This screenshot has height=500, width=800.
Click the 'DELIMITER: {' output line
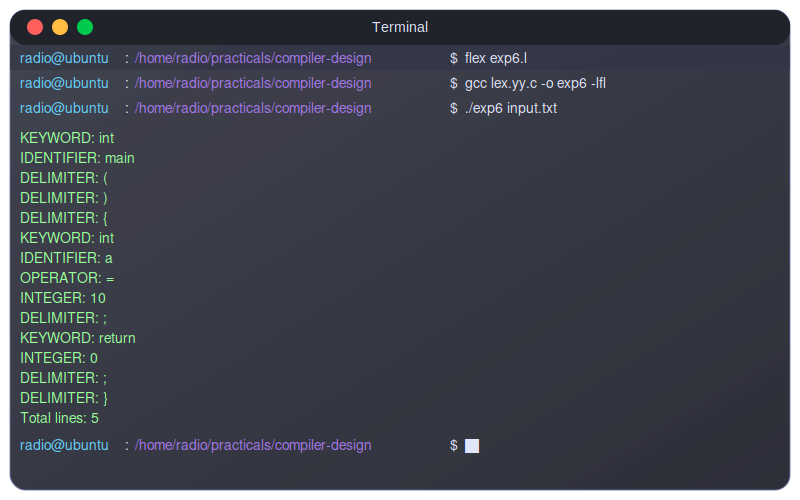pos(64,218)
